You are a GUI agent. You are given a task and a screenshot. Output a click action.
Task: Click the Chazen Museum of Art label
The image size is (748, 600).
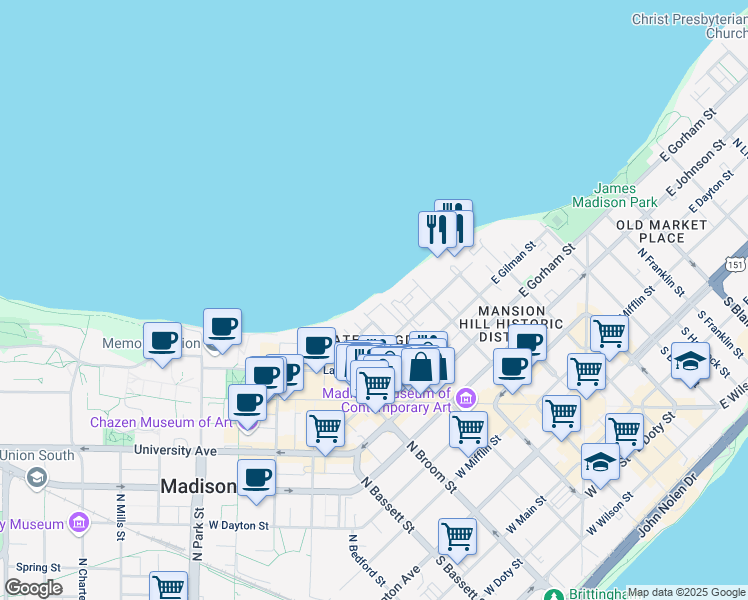coord(161,423)
